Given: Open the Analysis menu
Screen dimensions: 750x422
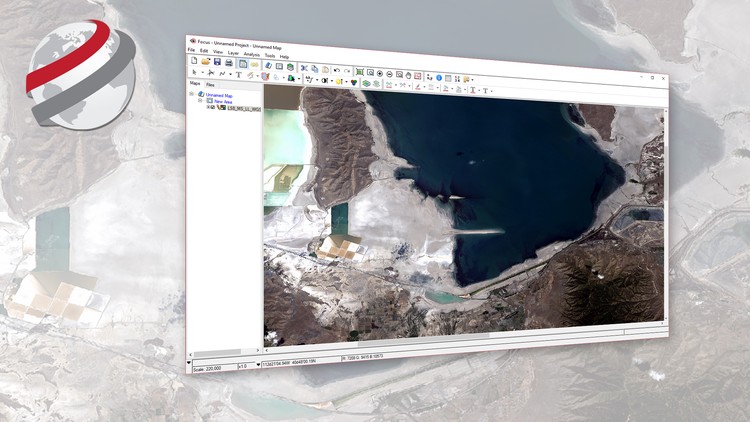Looking at the screenshot, I should 252,54.
